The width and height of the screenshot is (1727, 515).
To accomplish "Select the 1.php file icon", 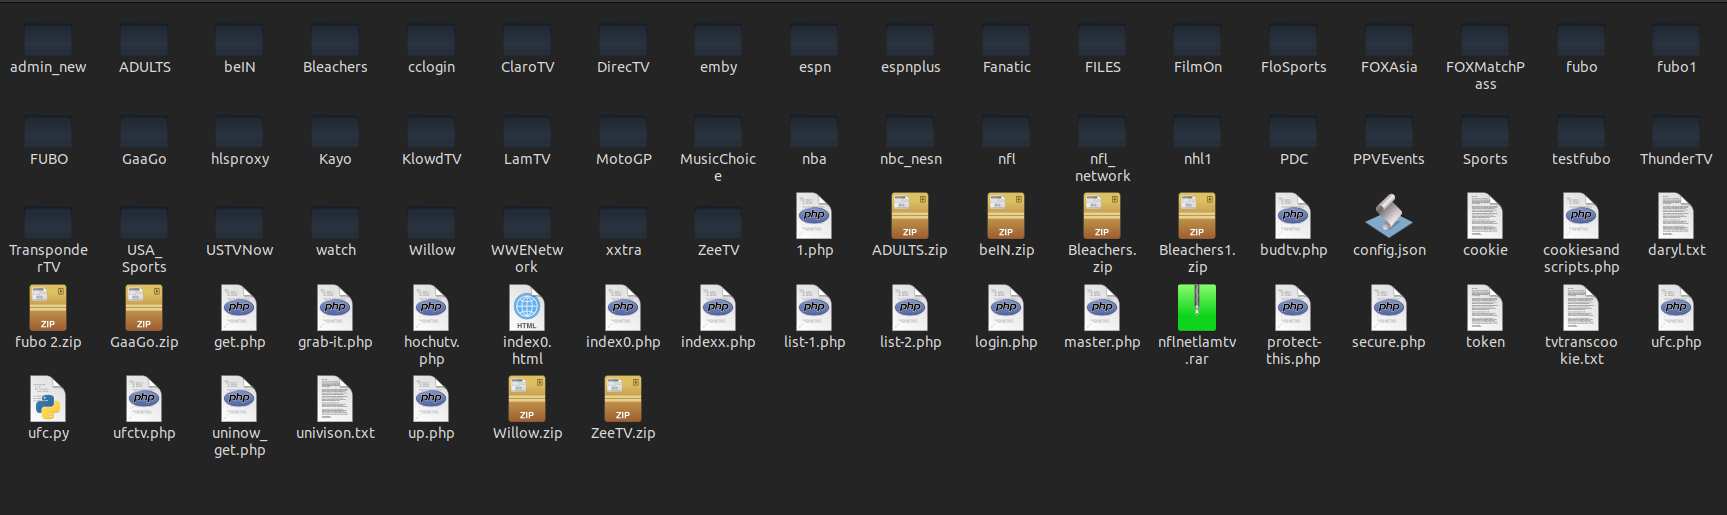I will (814, 216).
